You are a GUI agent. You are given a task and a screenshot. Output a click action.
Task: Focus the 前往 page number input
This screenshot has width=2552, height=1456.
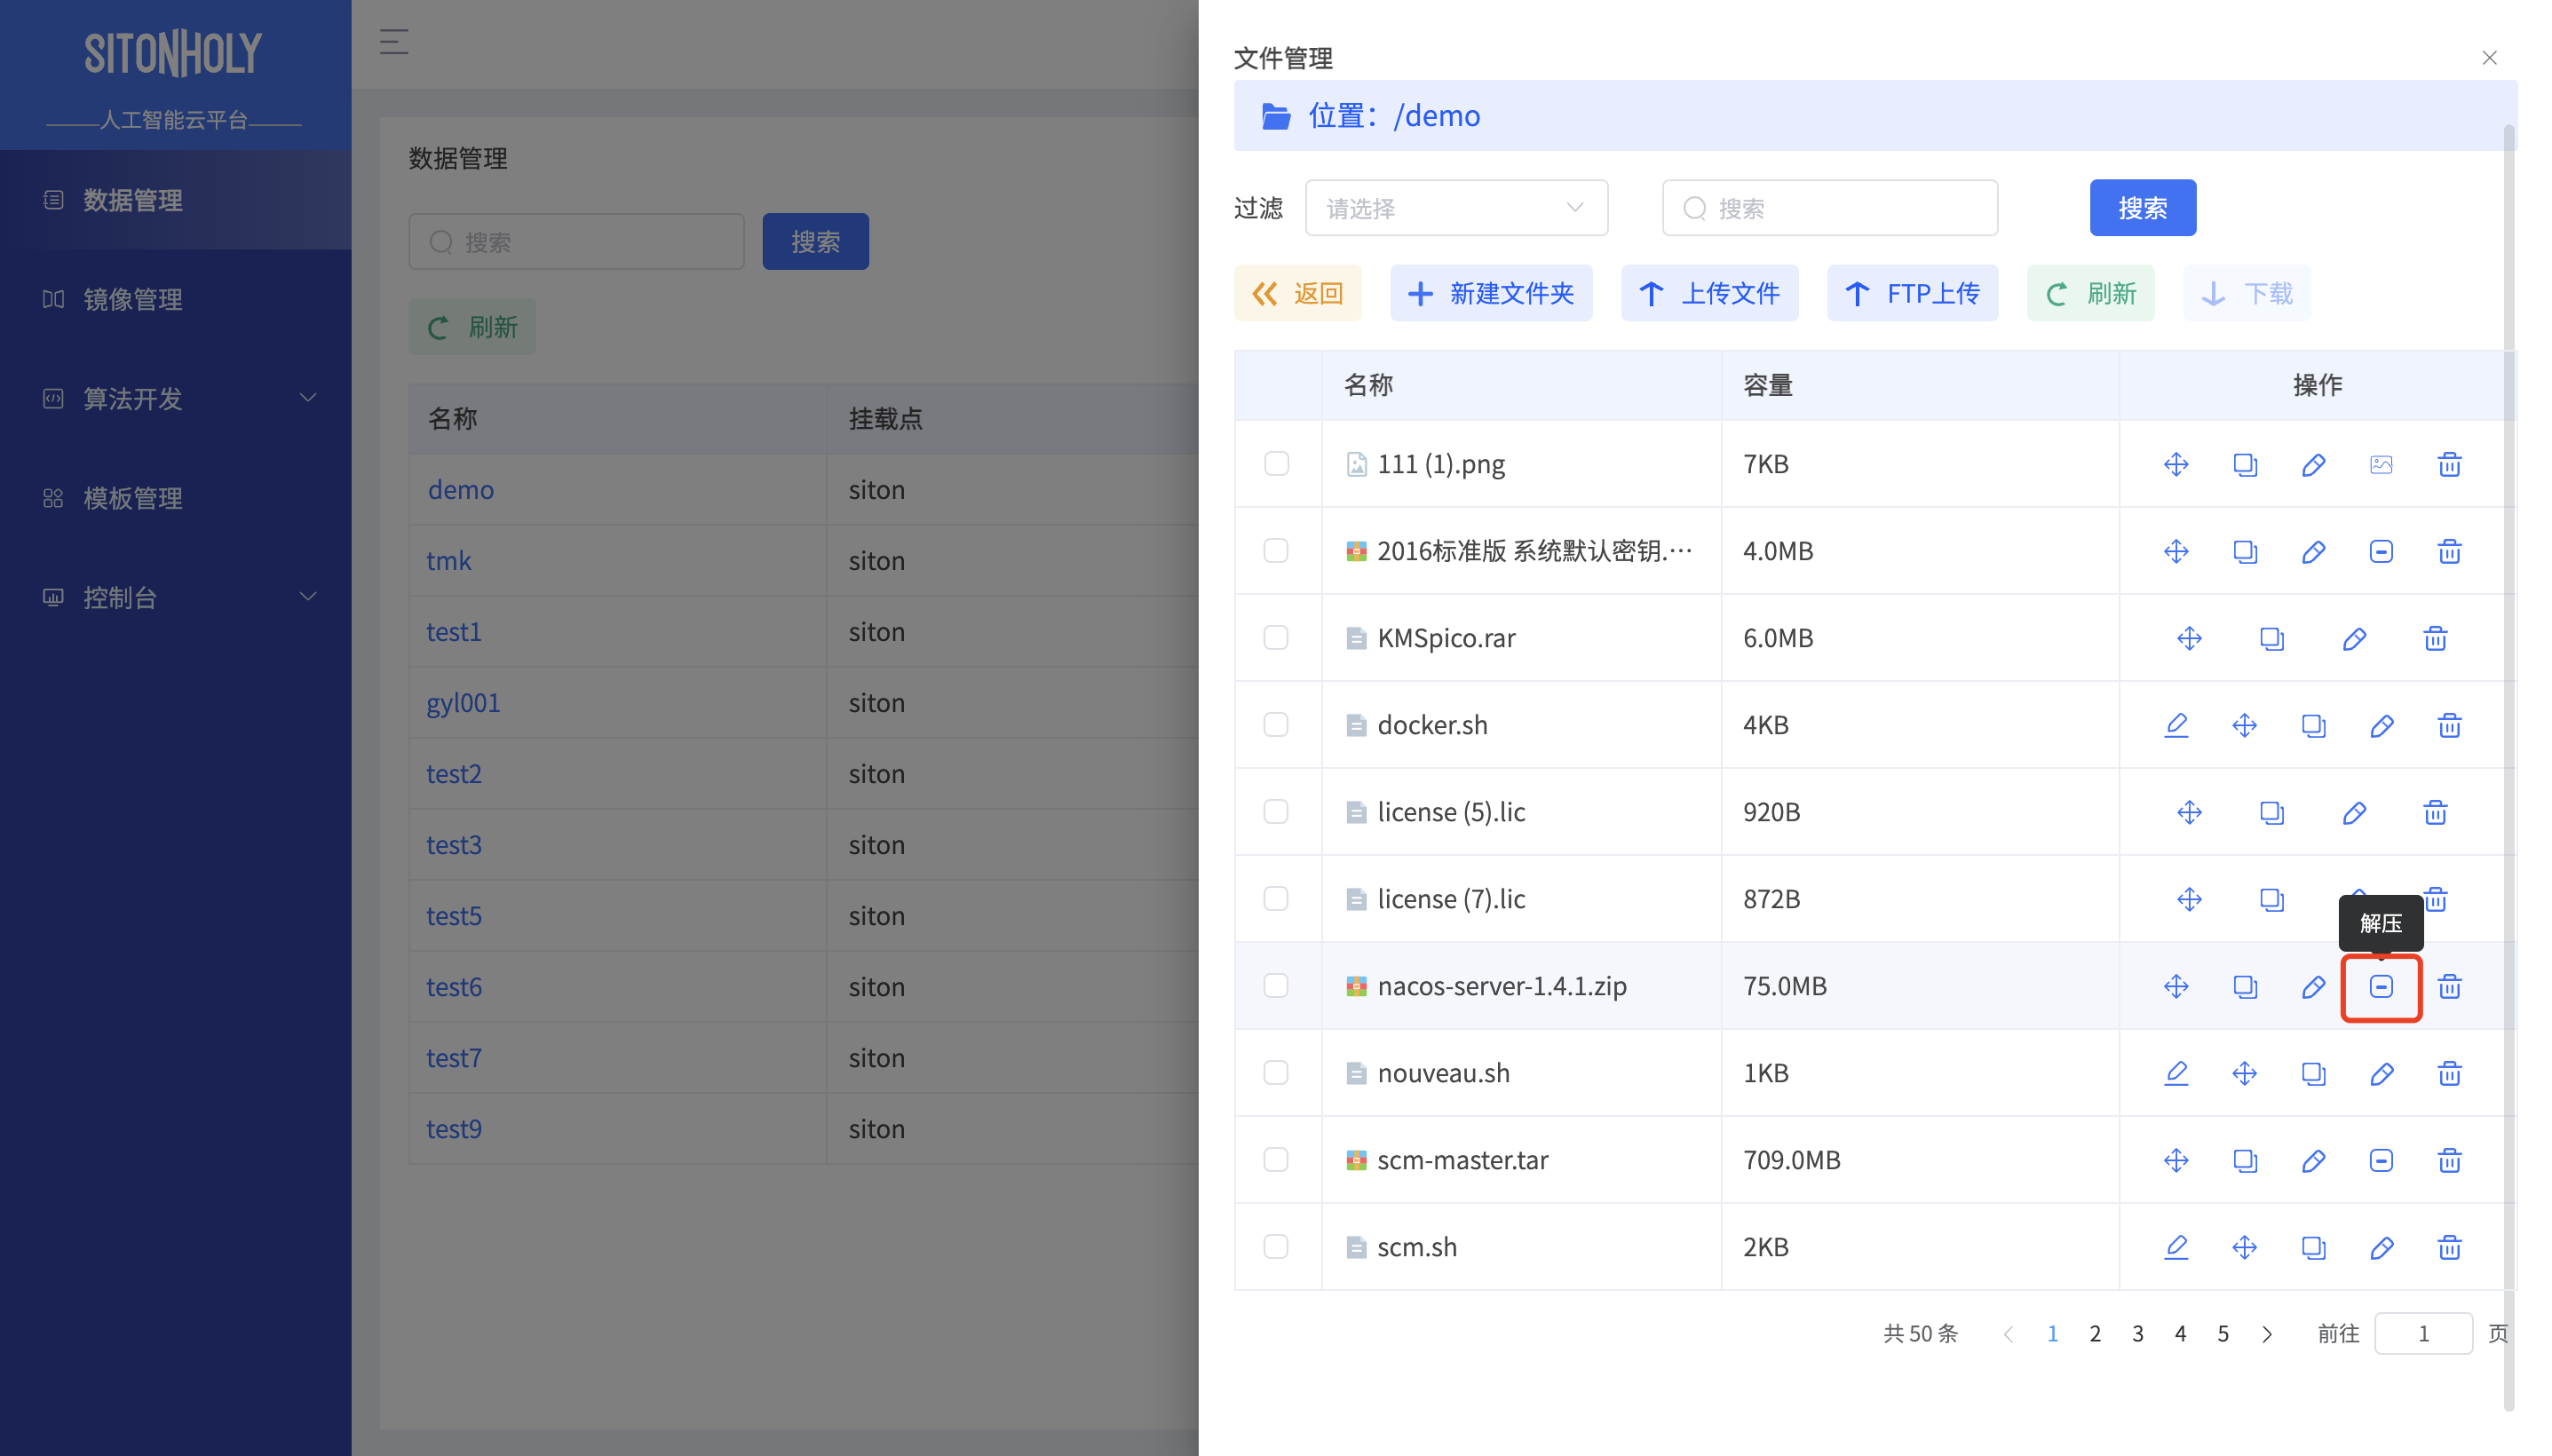[x=2423, y=1334]
